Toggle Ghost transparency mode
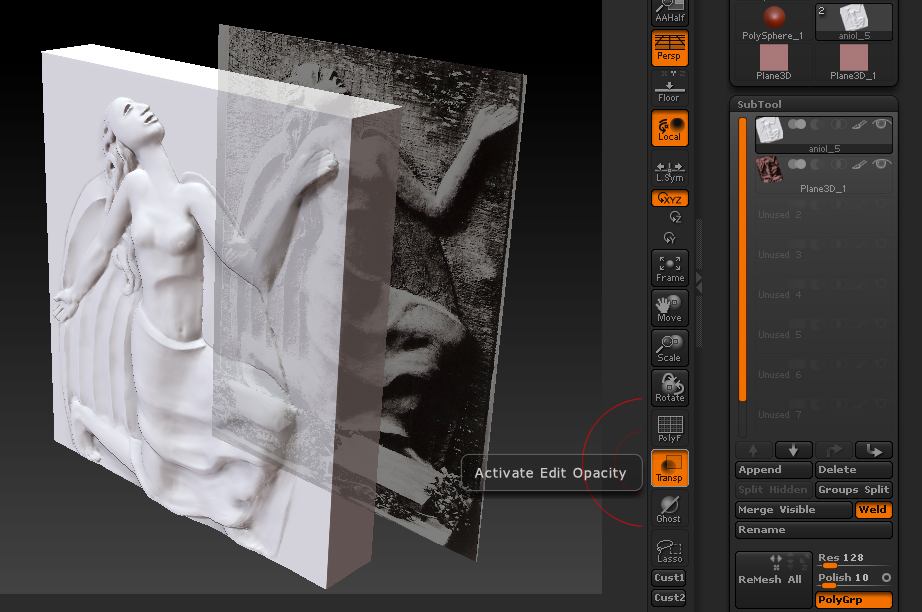Image resolution: width=922 pixels, height=612 pixels. [x=669, y=509]
